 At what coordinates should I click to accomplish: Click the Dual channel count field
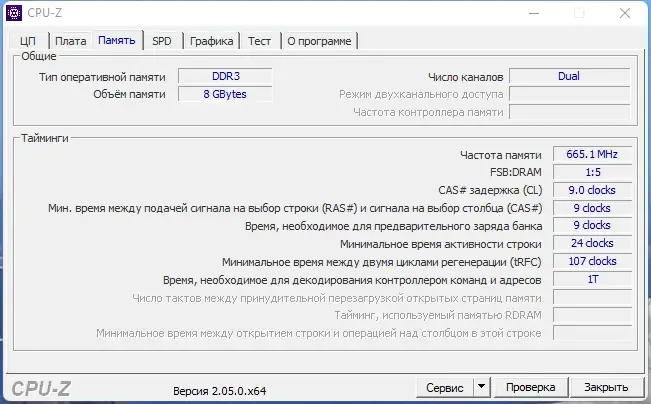[x=569, y=76]
